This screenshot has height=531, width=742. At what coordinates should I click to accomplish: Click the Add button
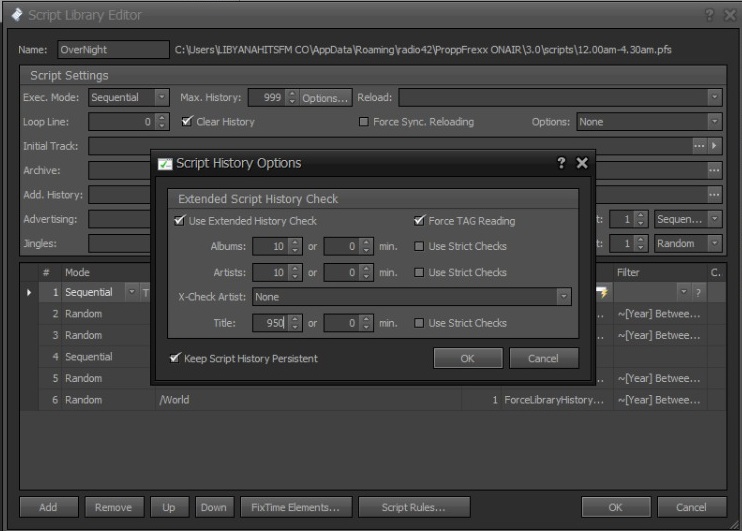[49, 507]
